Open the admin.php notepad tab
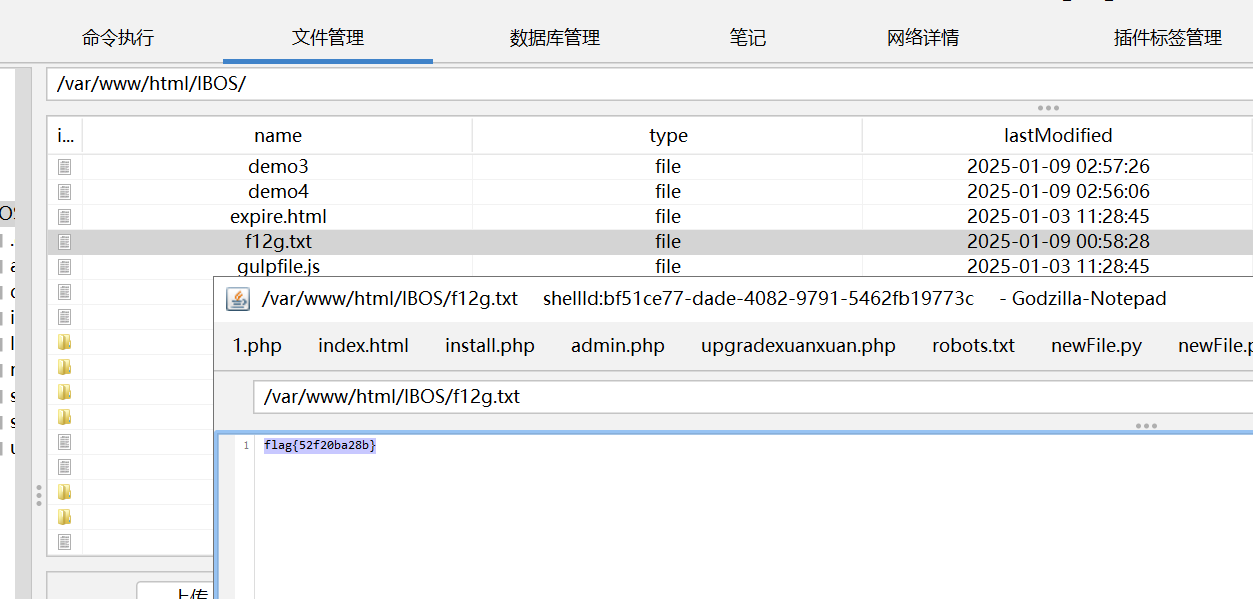 618,345
